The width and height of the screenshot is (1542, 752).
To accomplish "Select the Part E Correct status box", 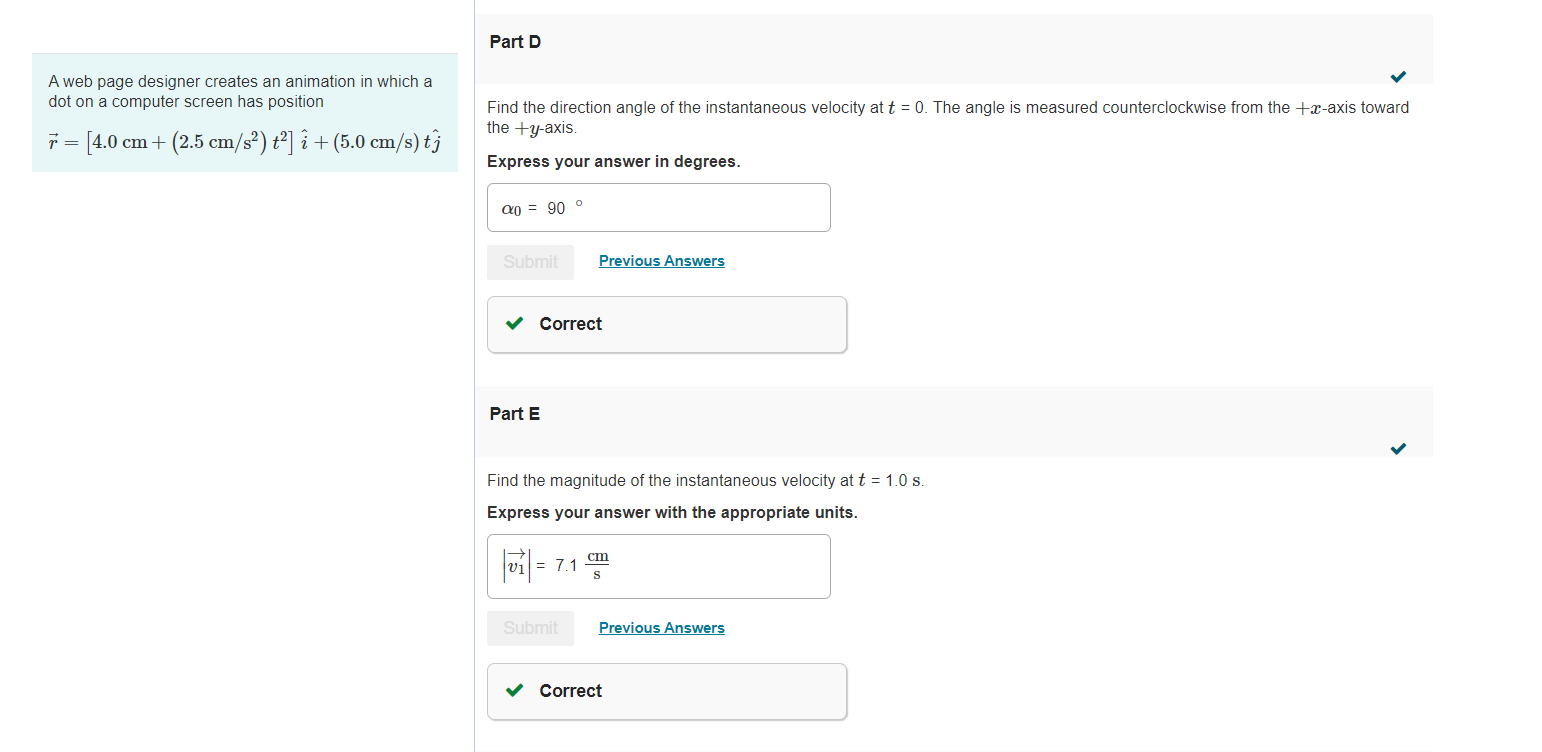I will pos(666,691).
